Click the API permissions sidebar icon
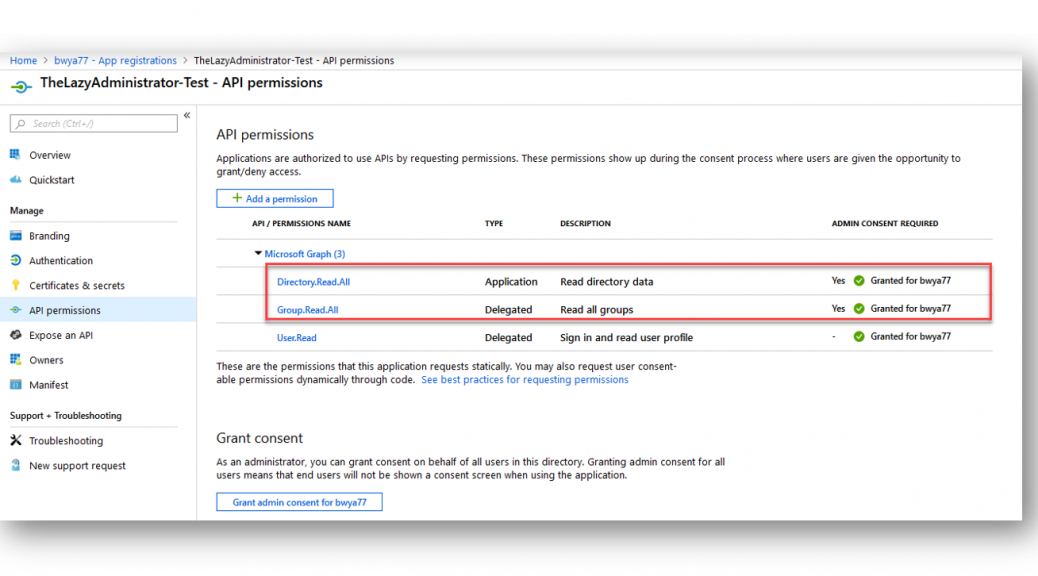The height and width of the screenshot is (576, 1038). pyautogui.click(x=15, y=310)
